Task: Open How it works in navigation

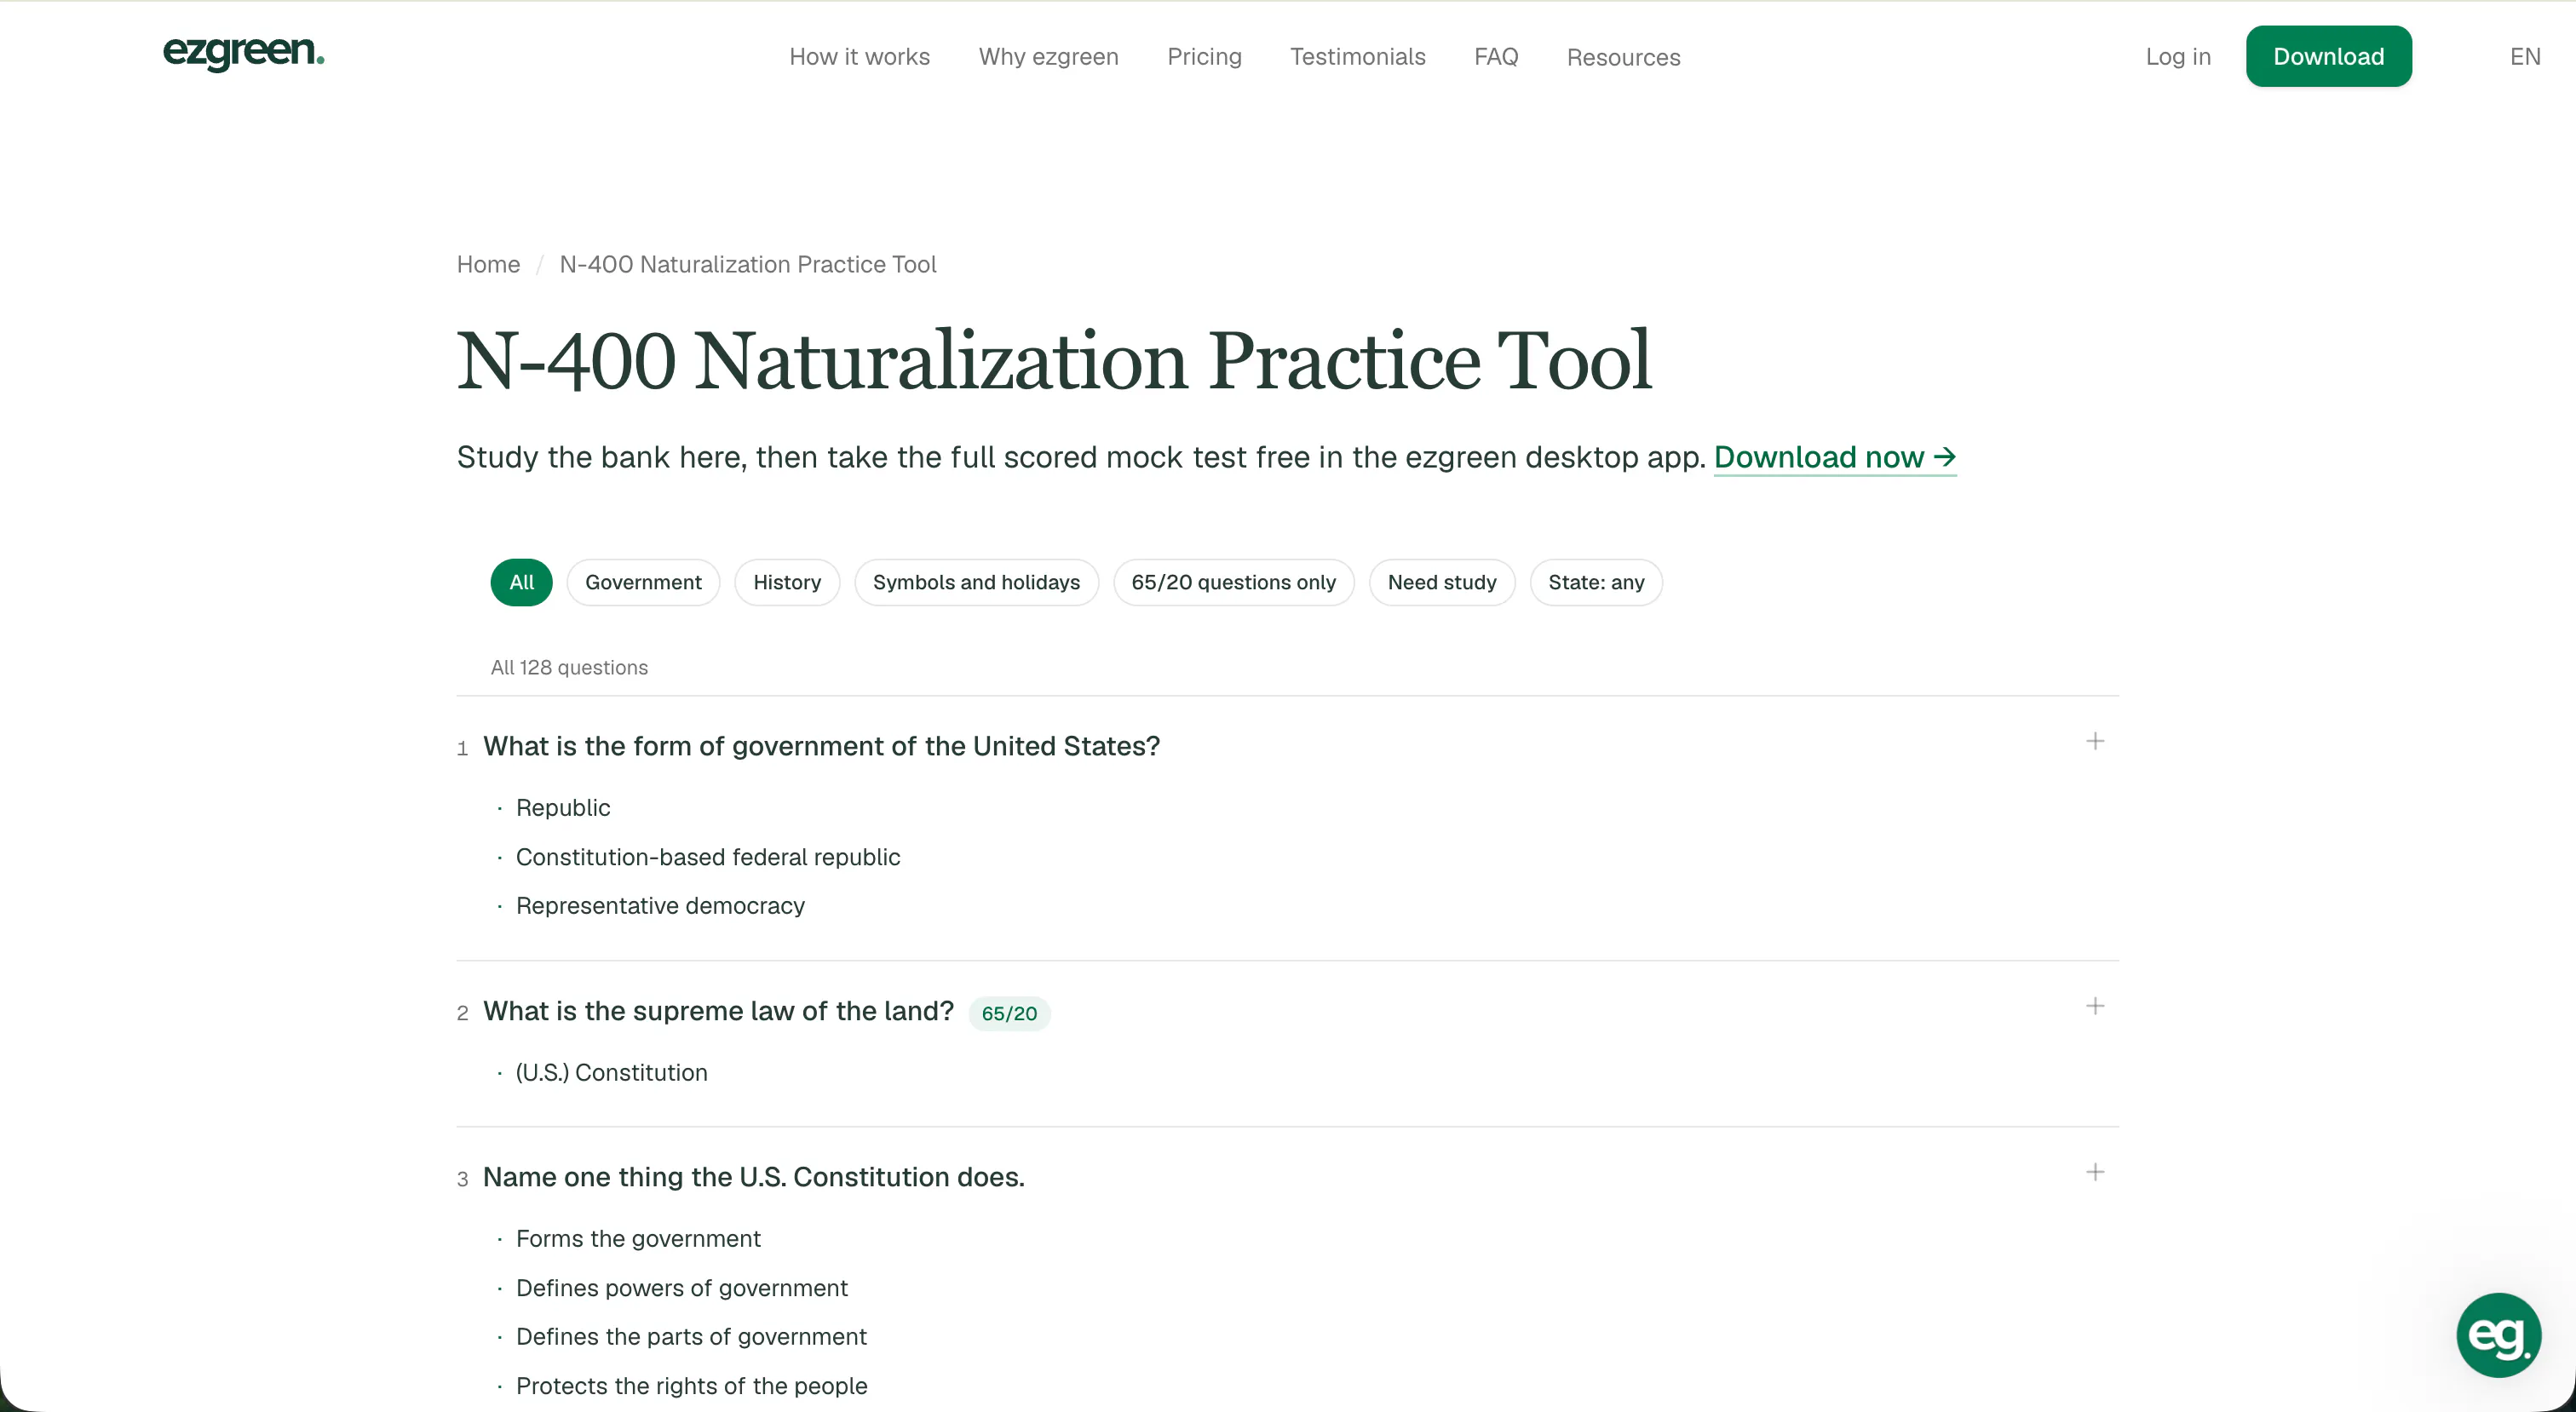Action: 859,57
